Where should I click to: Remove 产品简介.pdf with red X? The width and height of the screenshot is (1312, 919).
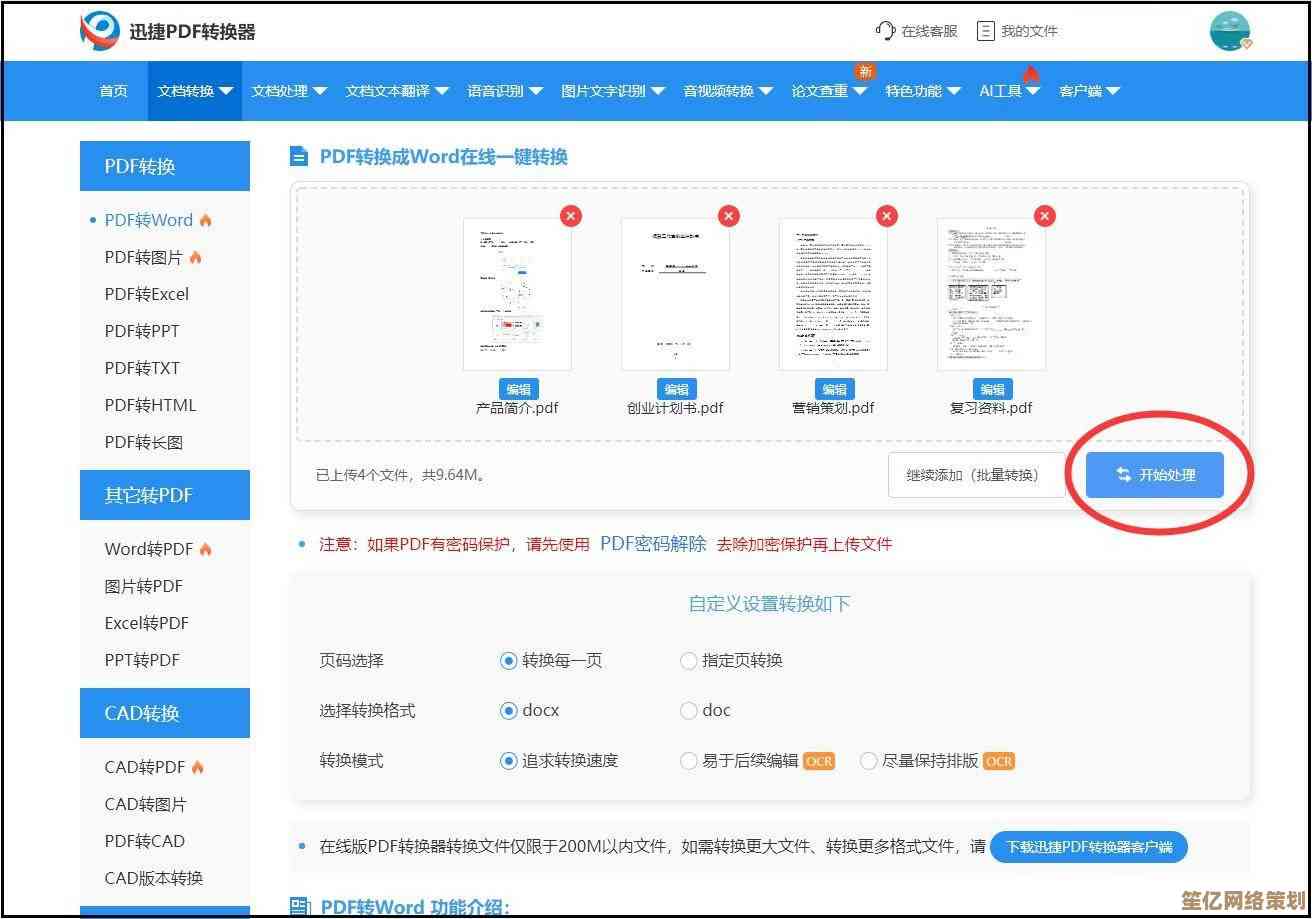pyautogui.click(x=570, y=216)
